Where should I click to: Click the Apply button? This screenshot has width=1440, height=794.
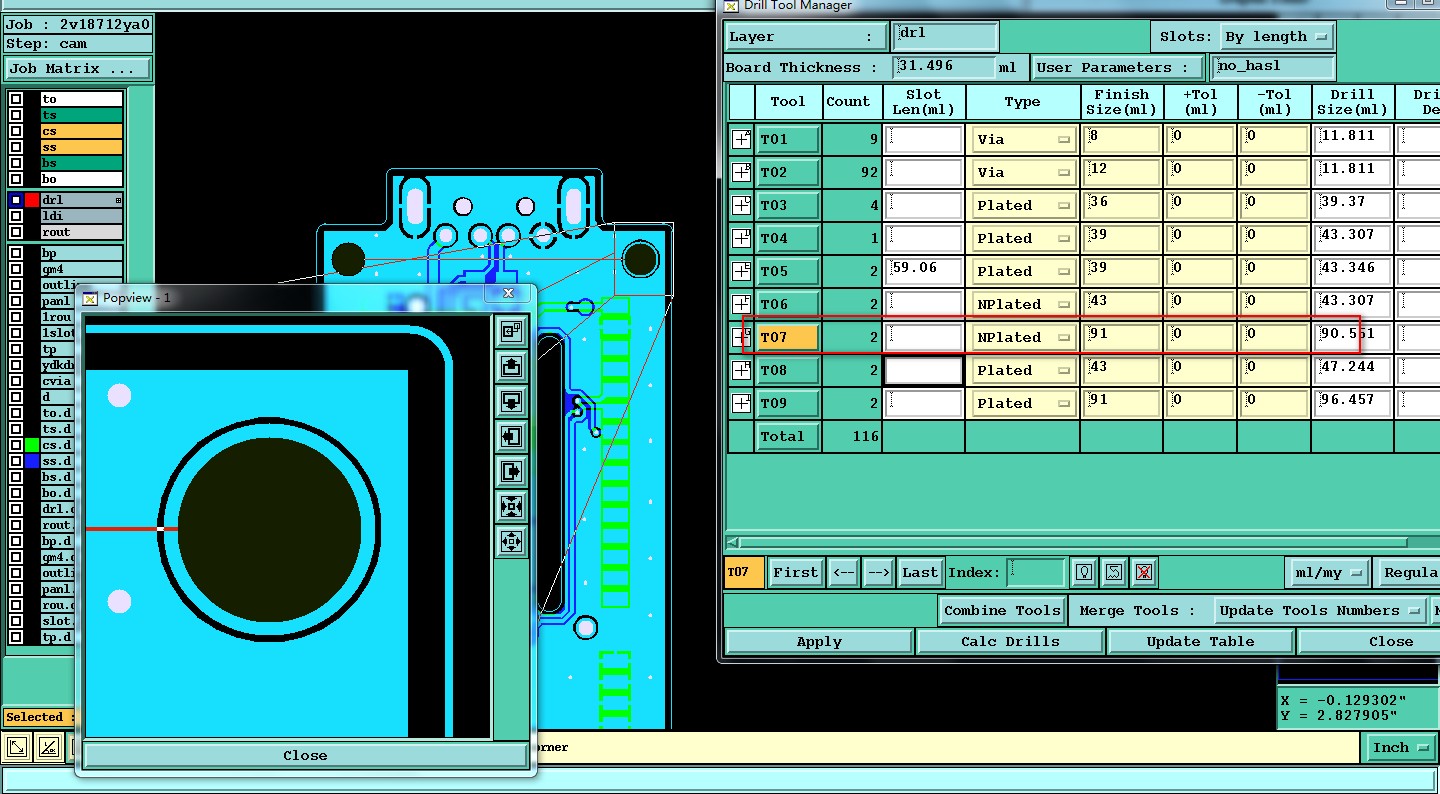click(x=819, y=642)
